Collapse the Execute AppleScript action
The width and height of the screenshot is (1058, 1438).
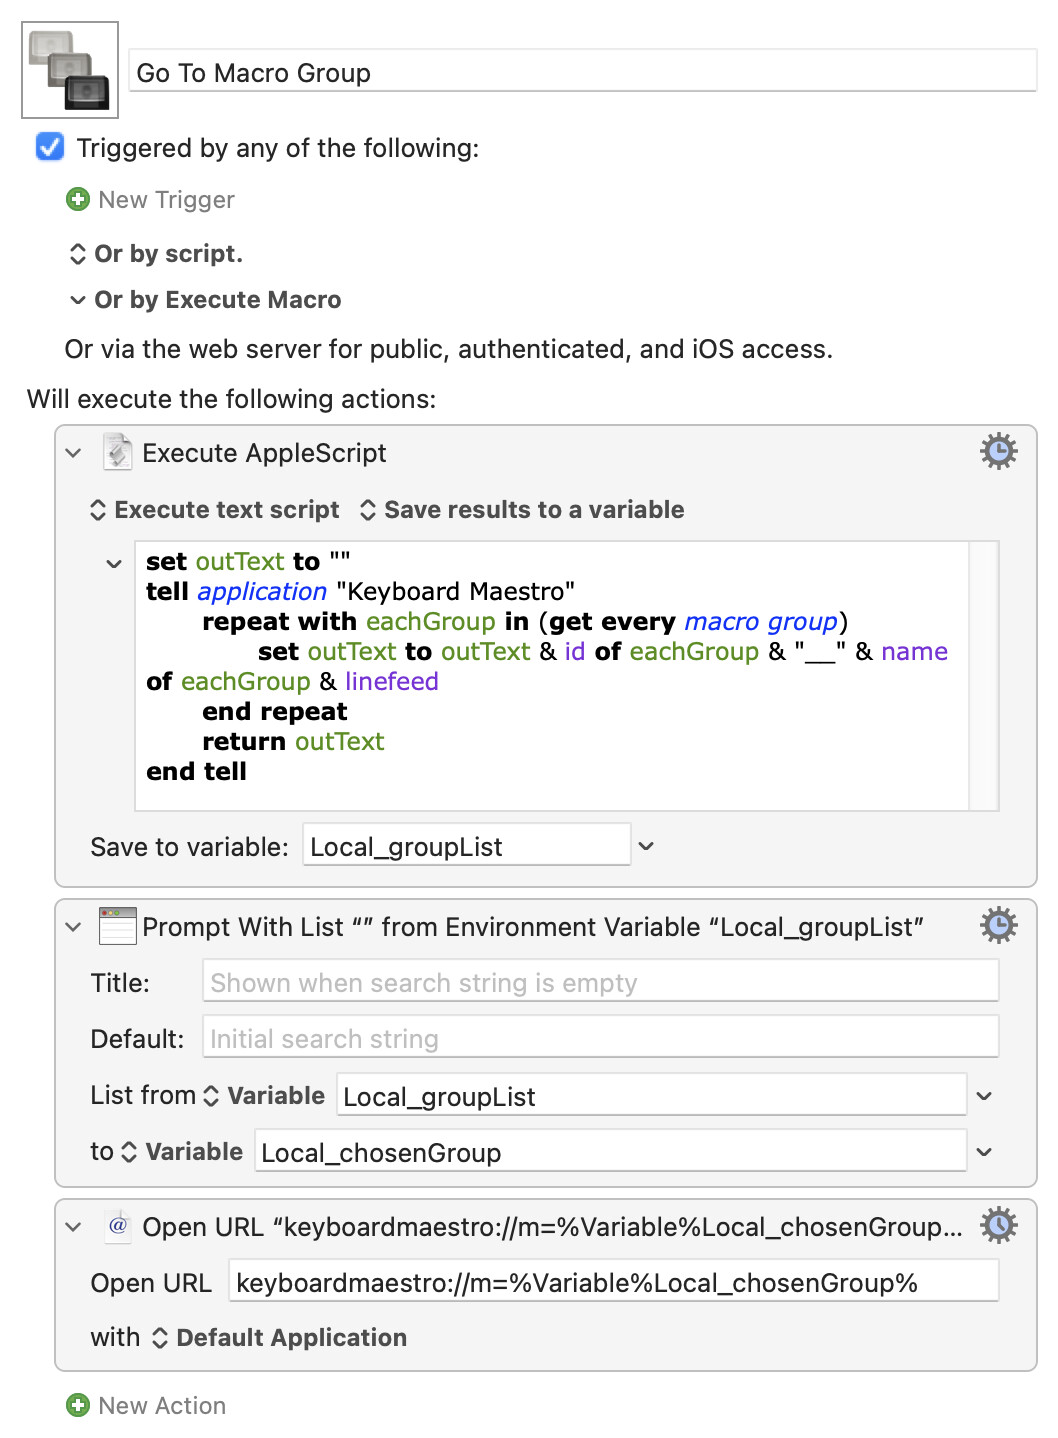click(x=73, y=453)
